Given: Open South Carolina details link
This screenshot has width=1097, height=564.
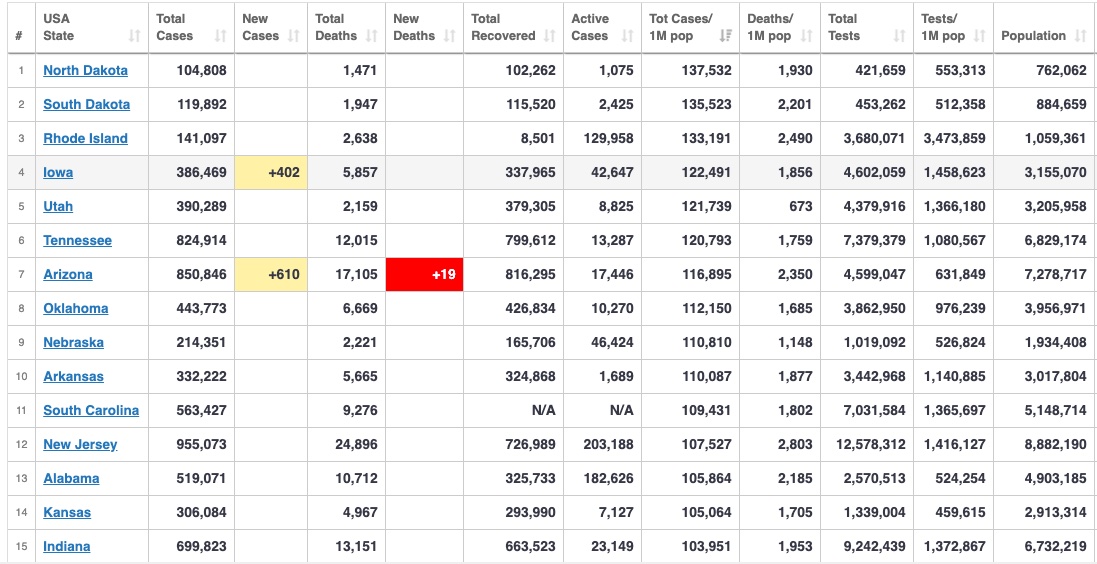Looking at the screenshot, I should coord(91,410).
